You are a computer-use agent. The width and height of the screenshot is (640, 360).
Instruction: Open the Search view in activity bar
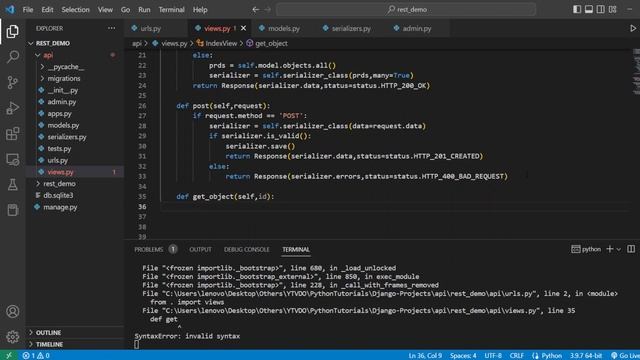click(13, 57)
